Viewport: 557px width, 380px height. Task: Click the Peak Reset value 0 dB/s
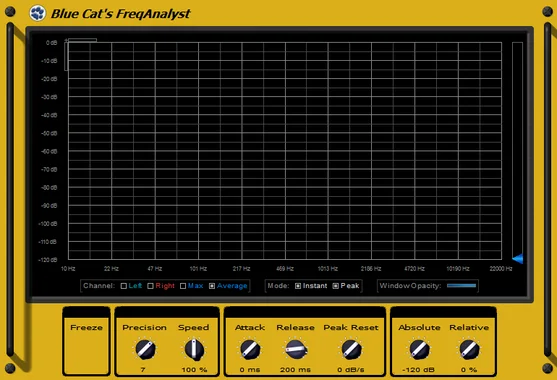pyautogui.click(x=351, y=370)
